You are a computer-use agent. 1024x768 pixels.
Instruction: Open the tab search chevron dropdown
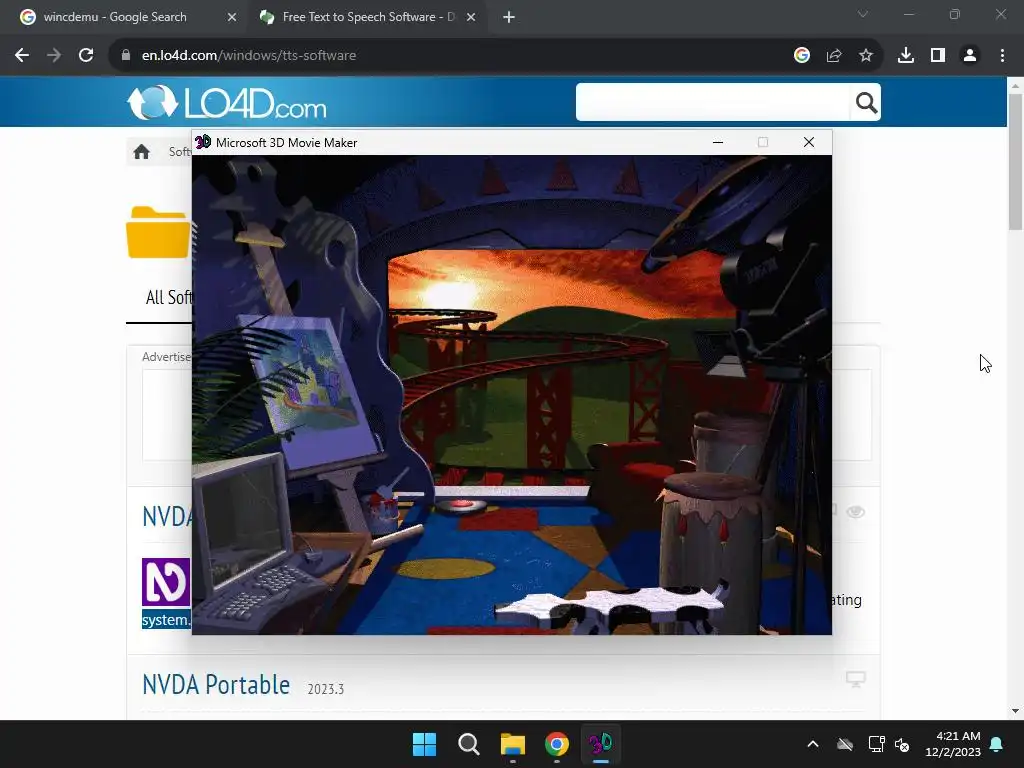click(863, 14)
